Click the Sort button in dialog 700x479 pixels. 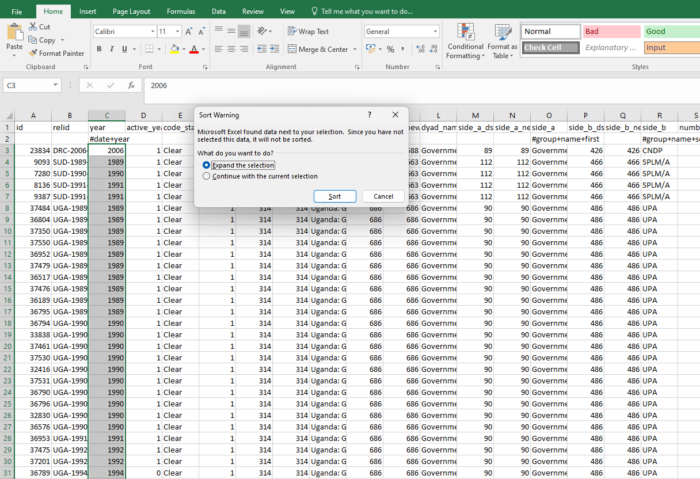[335, 196]
